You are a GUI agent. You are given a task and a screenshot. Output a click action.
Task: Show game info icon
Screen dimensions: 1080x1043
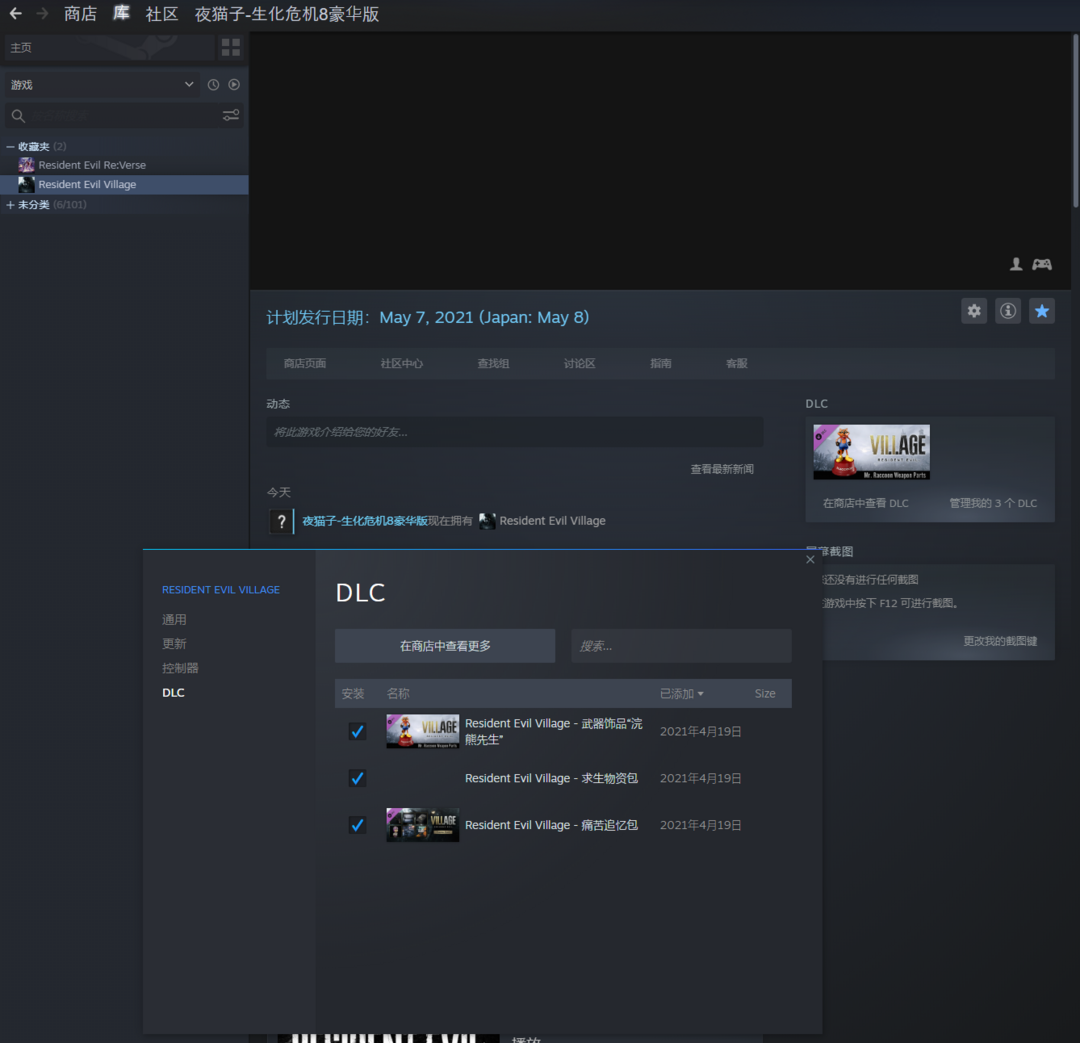click(x=1008, y=311)
